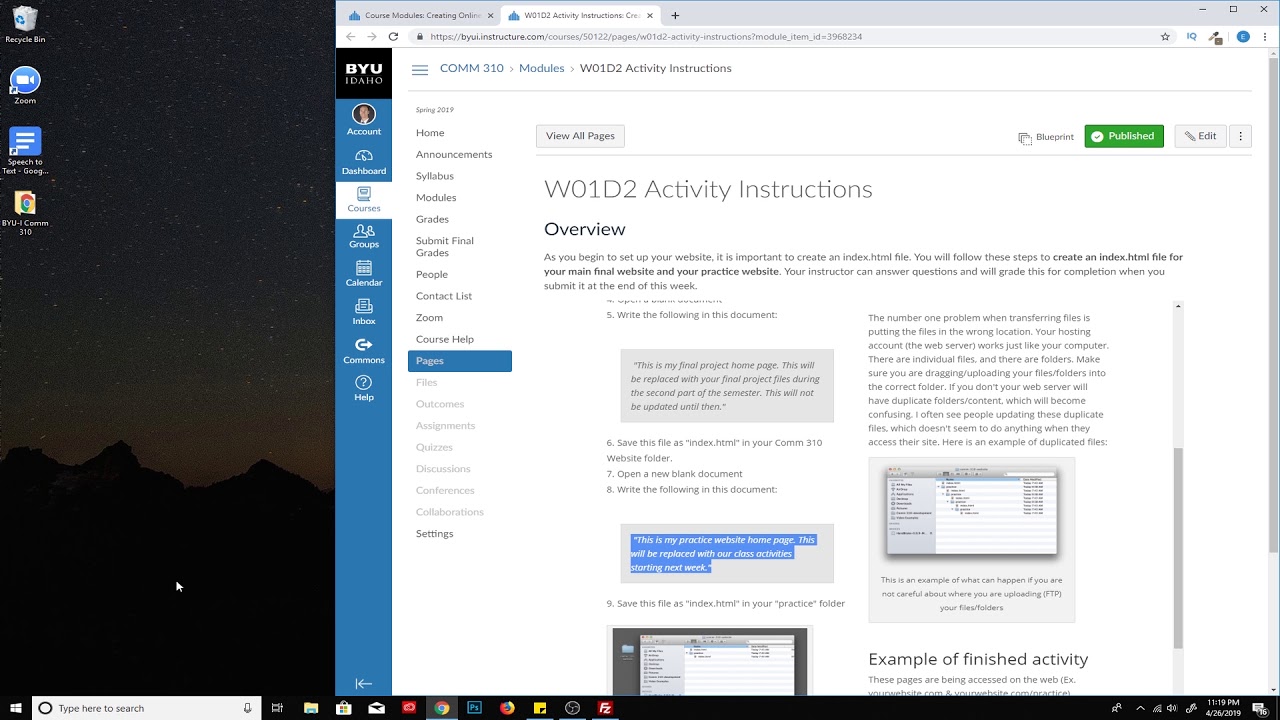Bookmark this page with star icon
Image resolution: width=1280 pixels, height=720 pixels.
1165,37
